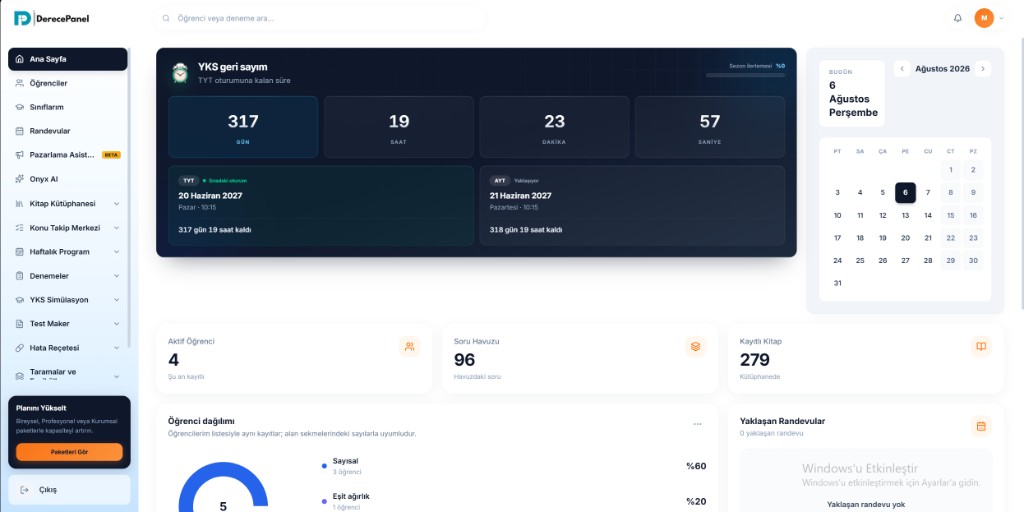This screenshot has width=1024, height=512.
Task: Click the Sezon ilerlemesi progress bar
Action: [x=745, y=75]
